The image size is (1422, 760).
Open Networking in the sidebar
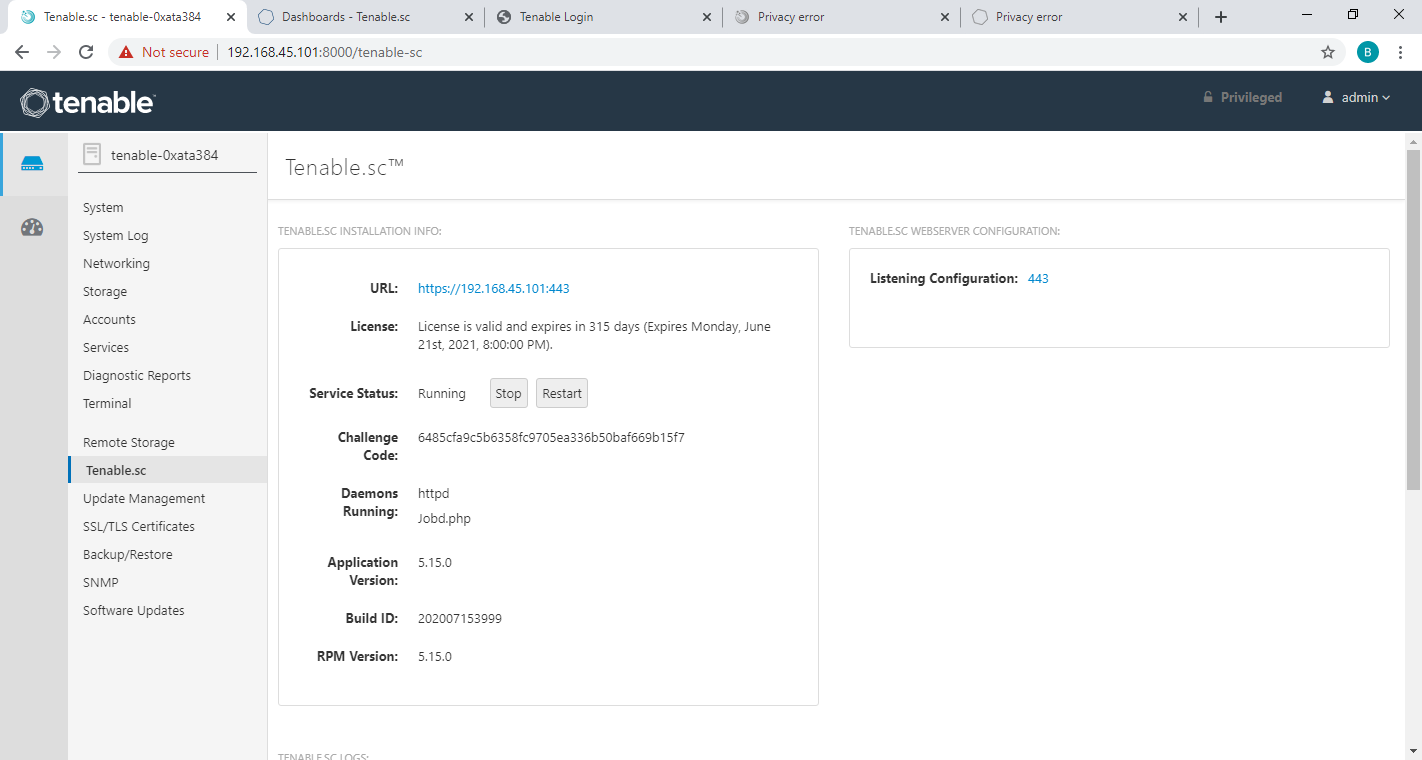click(116, 264)
